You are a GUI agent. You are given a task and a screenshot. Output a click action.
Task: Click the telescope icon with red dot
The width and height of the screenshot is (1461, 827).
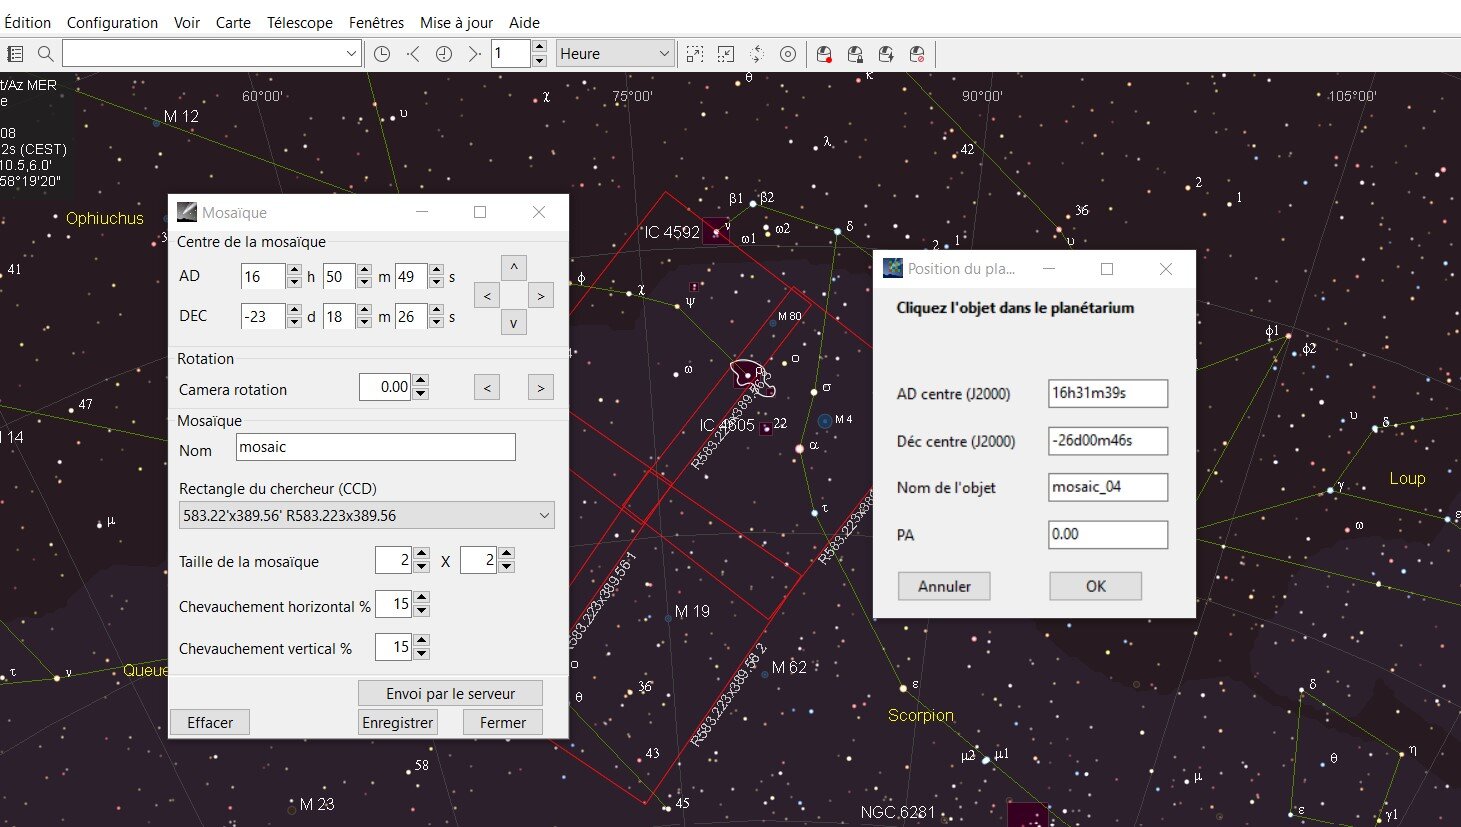(x=824, y=54)
